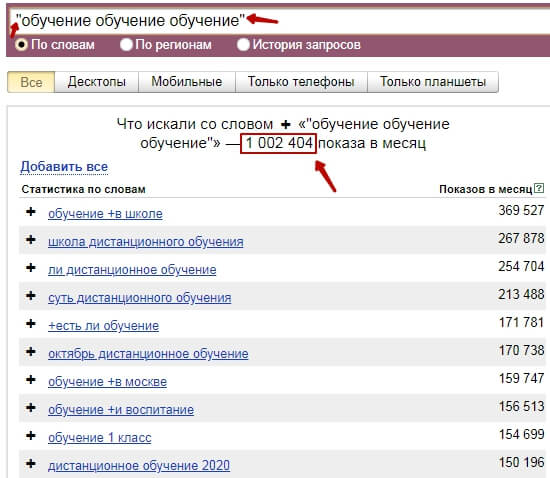Open 'обучение +и воспитание' link
The image size is (550, 478).
pos(121,410)
